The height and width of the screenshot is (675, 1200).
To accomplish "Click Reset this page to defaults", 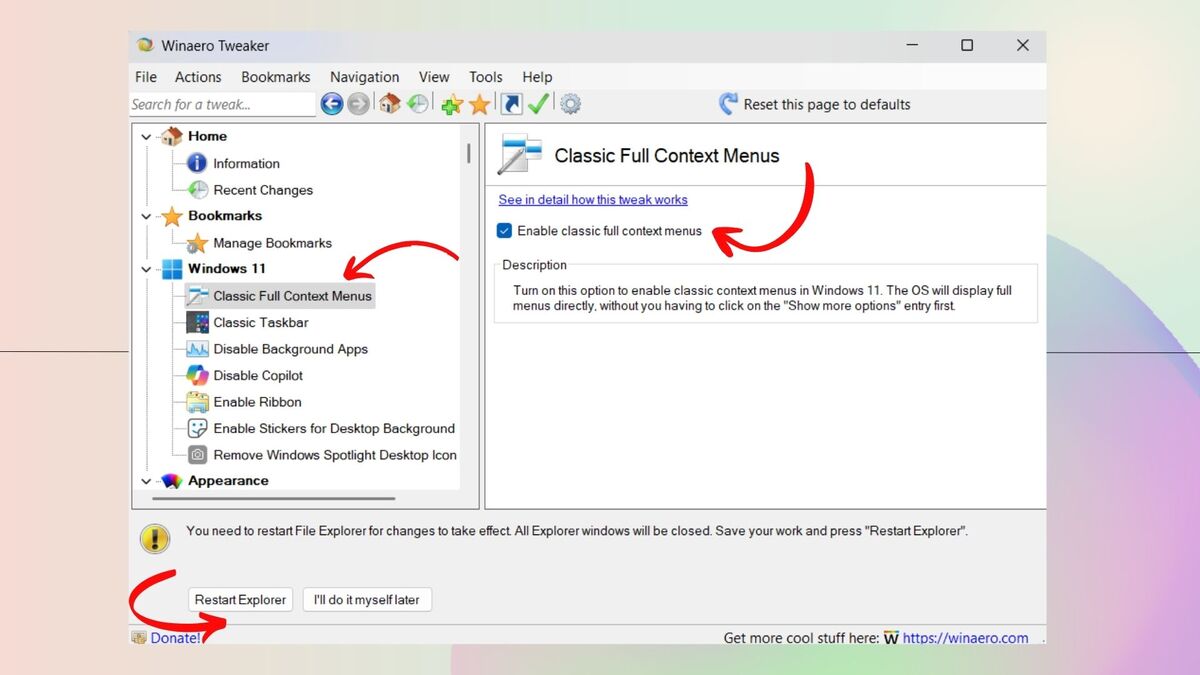I will point(827,104).
